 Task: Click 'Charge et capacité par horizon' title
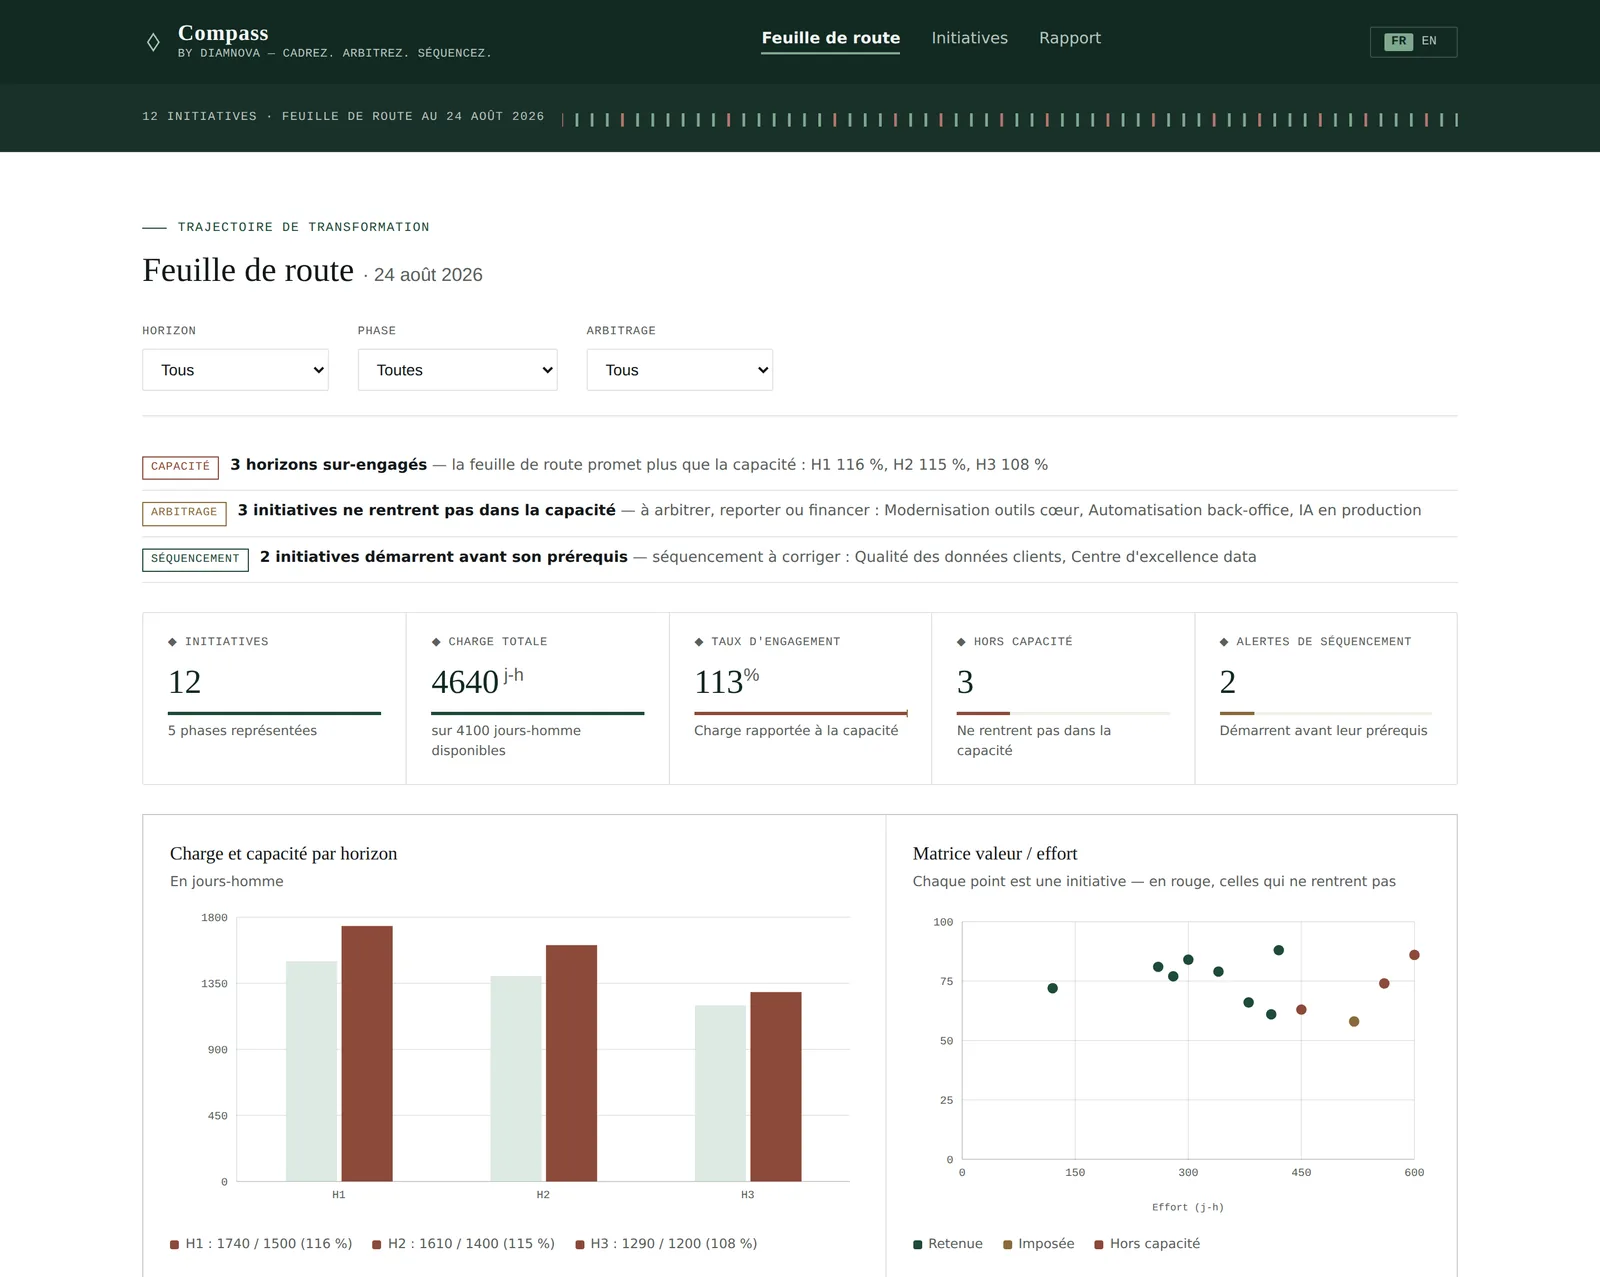(283, 854)
